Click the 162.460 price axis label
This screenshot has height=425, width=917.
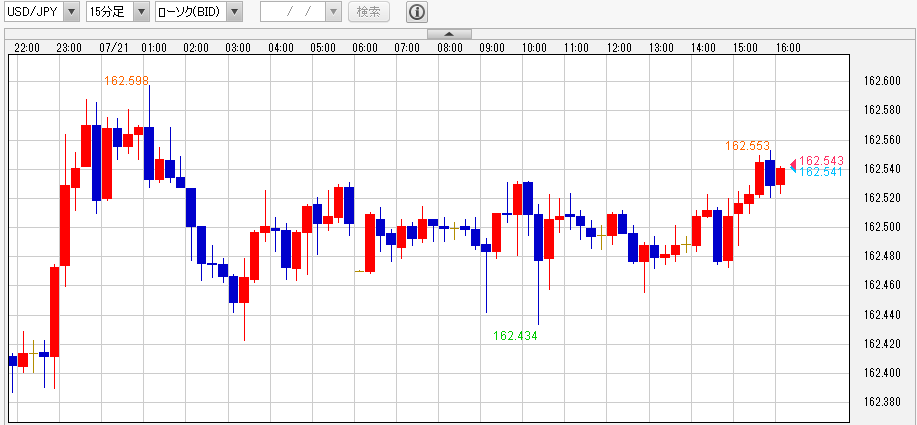pyautogui.click(x=882, y=285)
